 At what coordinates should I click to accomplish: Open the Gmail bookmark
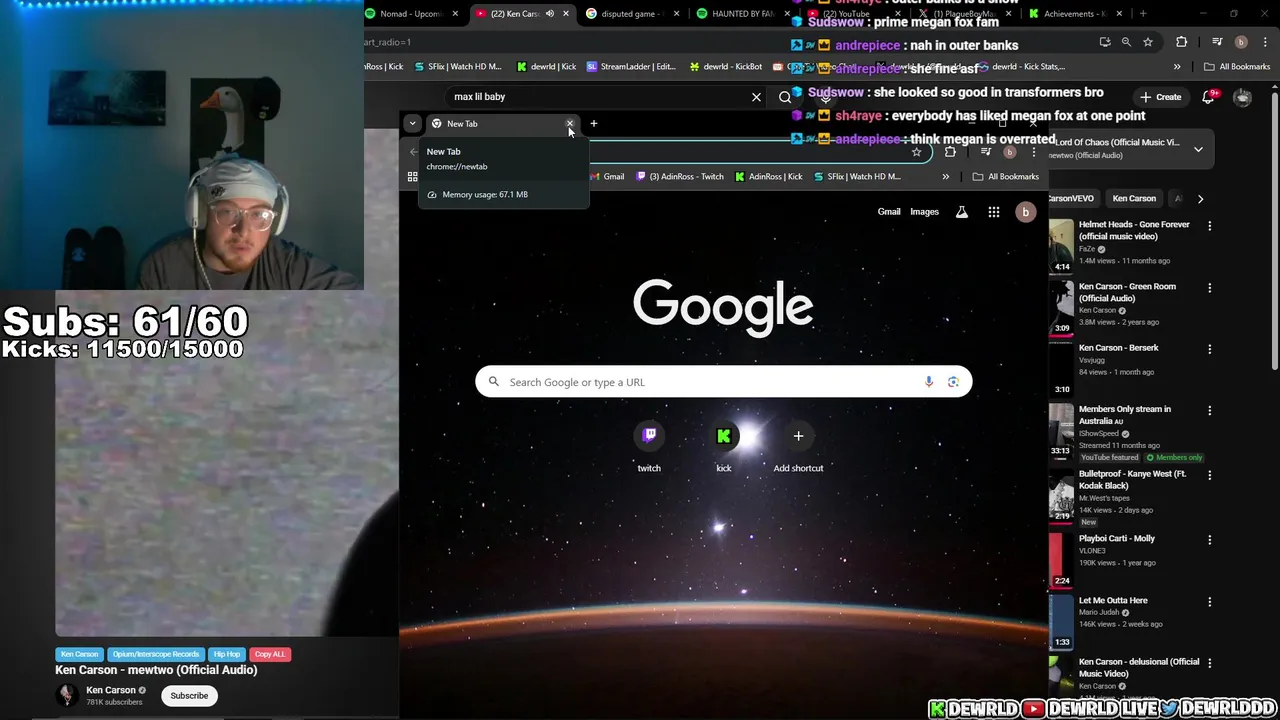pos(607,177)
